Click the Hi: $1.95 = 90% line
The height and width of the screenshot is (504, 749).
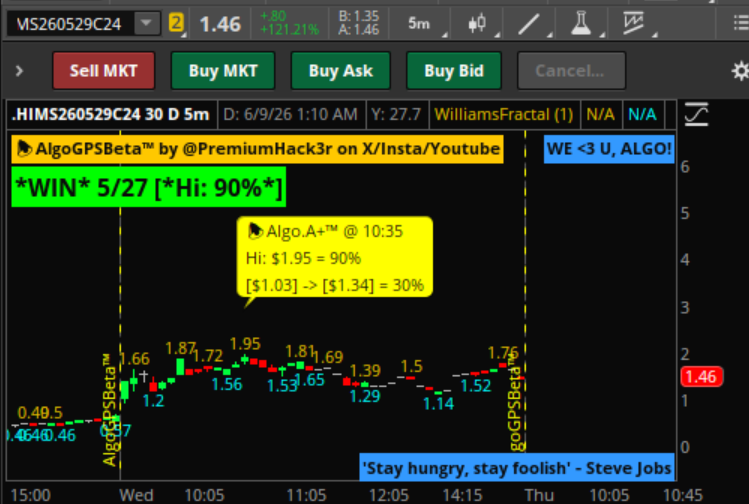click(x=303, y=258)
